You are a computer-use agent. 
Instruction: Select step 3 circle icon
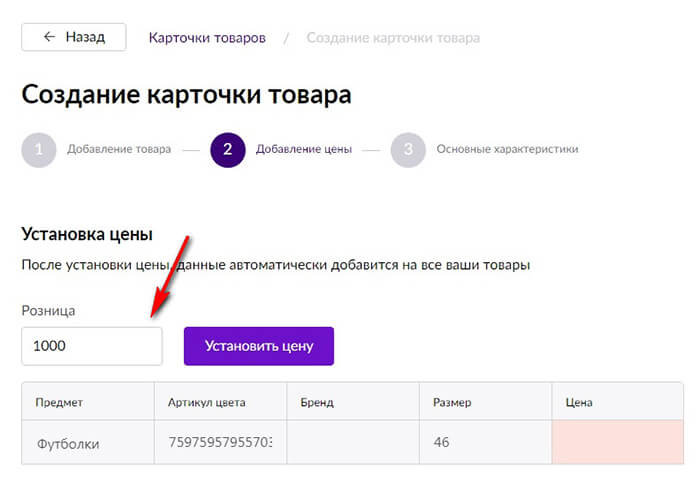click(408, 150)
